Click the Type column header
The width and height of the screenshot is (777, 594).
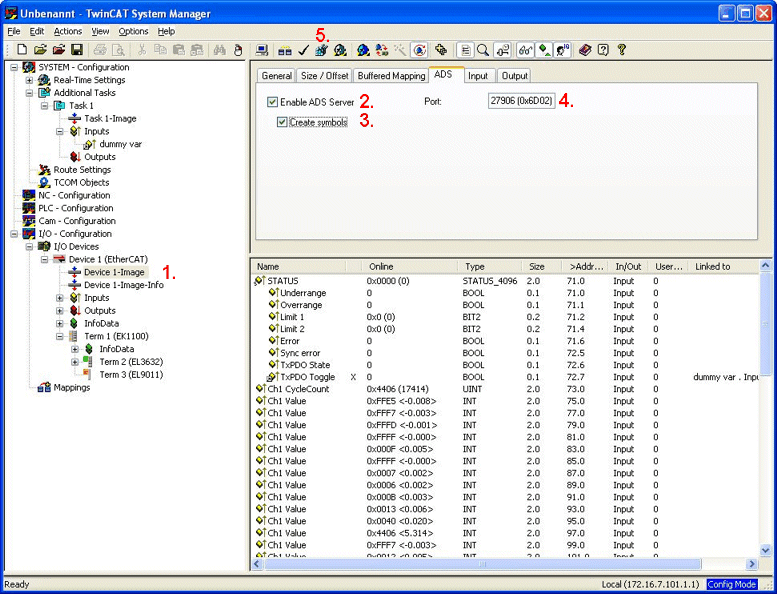[x=491, y=267]
